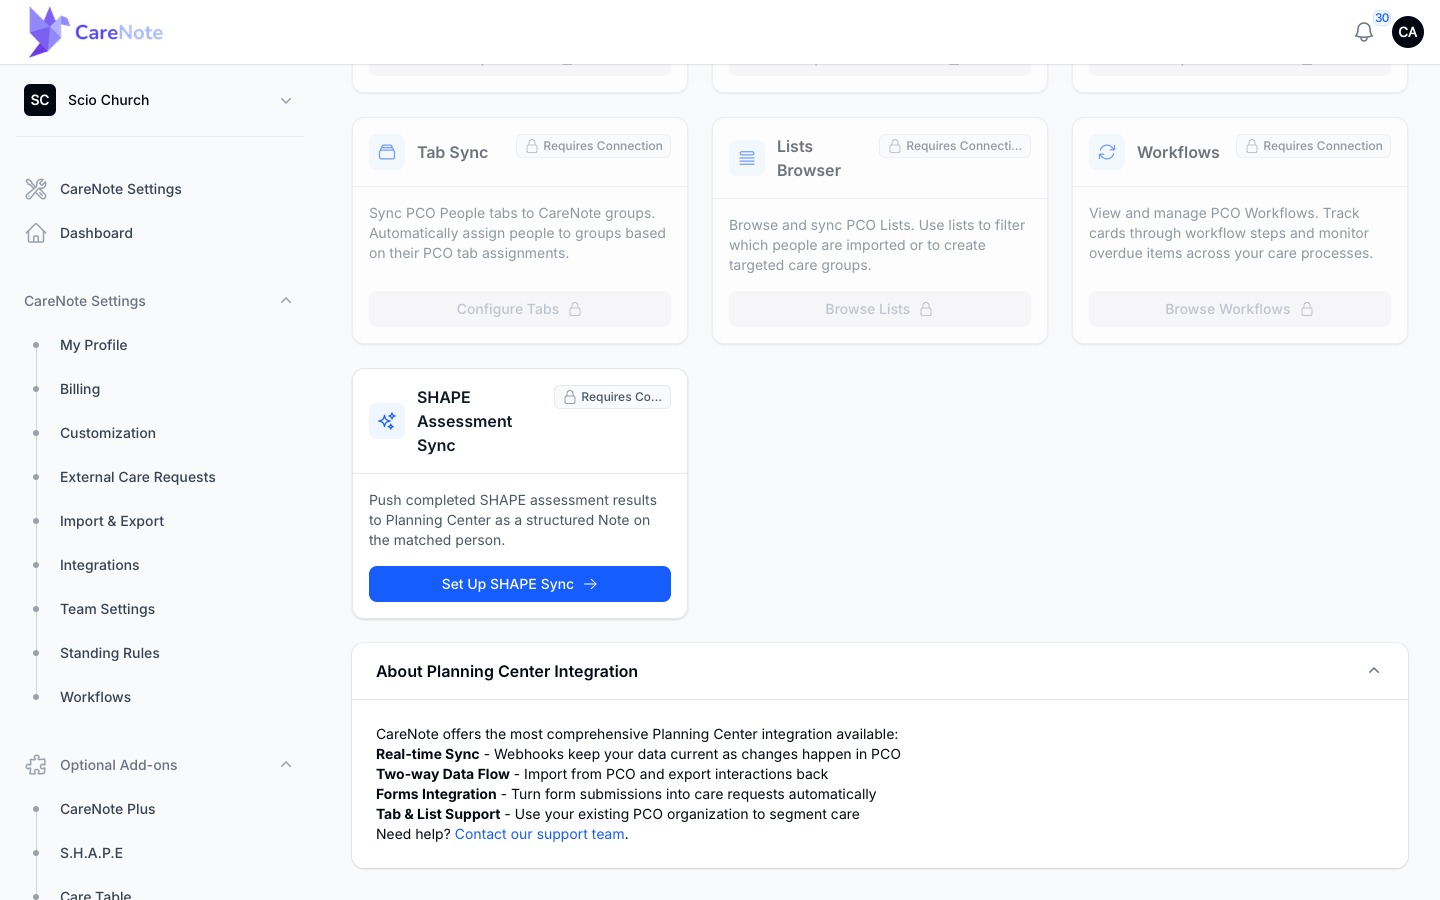Click the notification count badge showing 30
The image size is (1440, 900).
[1382, 18]
